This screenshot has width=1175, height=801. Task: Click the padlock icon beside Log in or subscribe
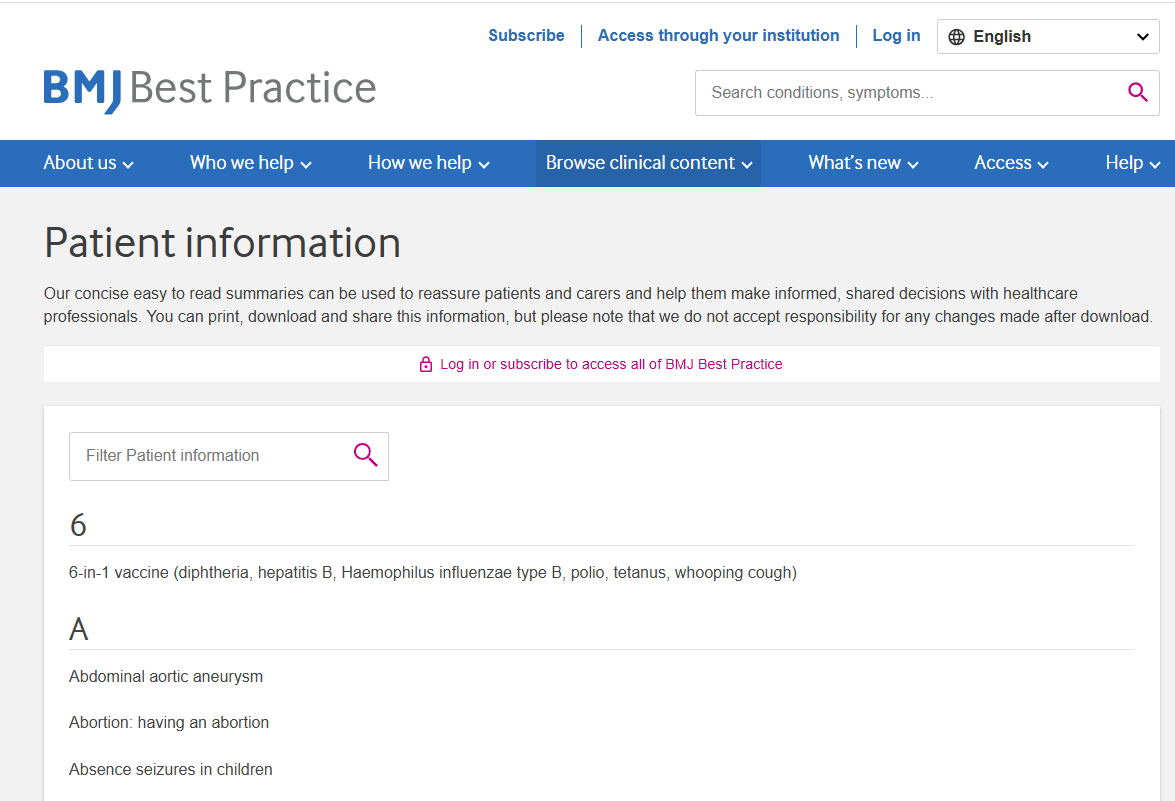tap(426, 364)
